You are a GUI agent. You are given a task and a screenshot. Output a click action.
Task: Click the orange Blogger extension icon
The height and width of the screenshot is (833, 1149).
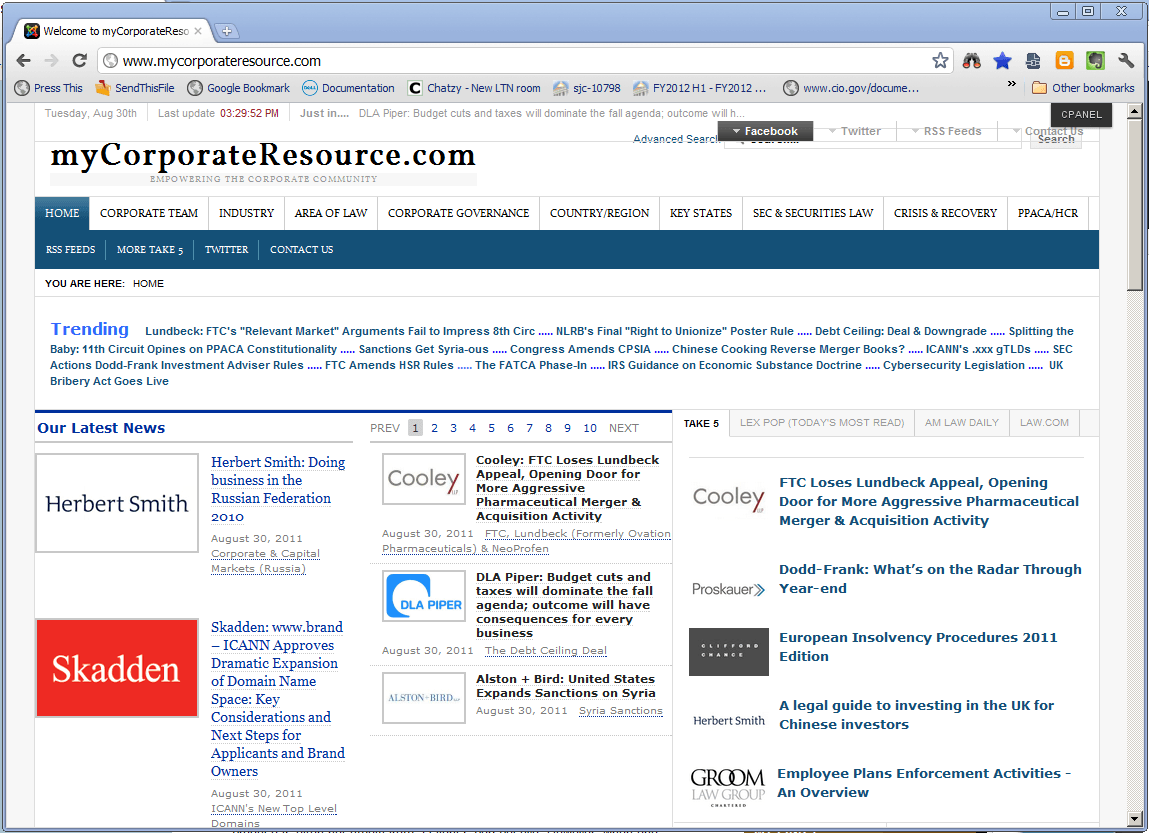[1064, 61]
